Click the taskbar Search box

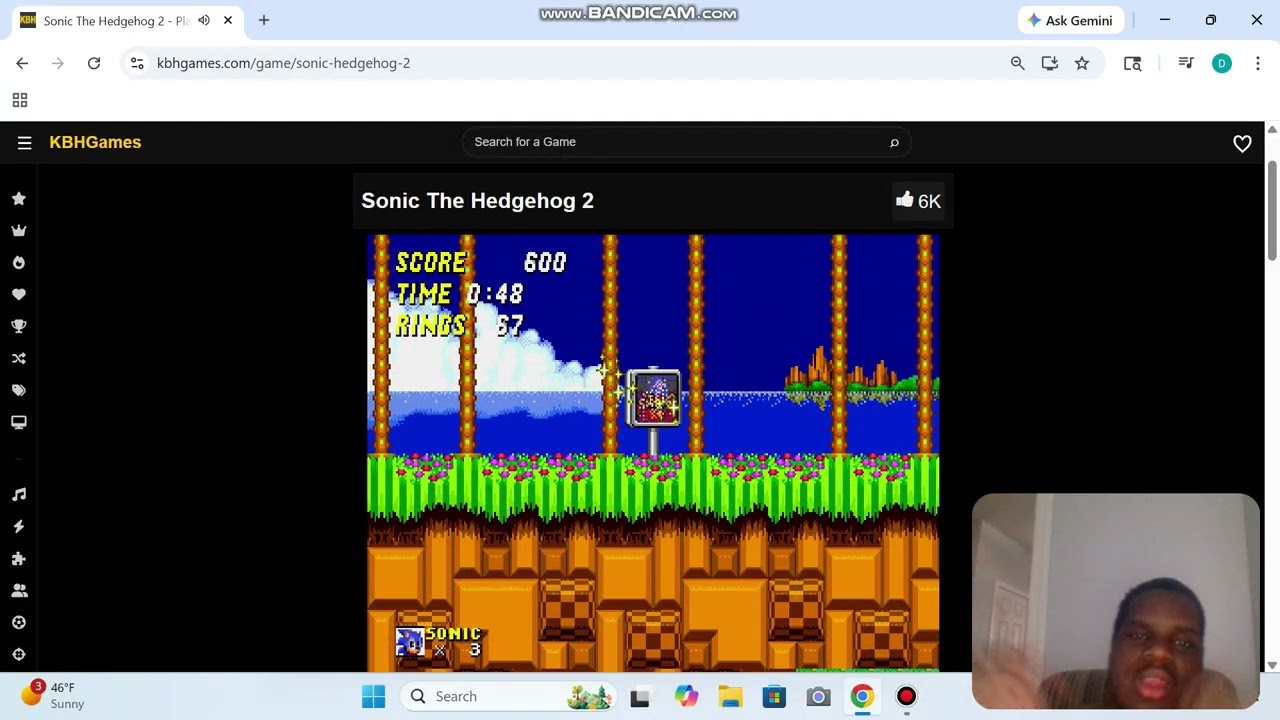pos(509,696)
